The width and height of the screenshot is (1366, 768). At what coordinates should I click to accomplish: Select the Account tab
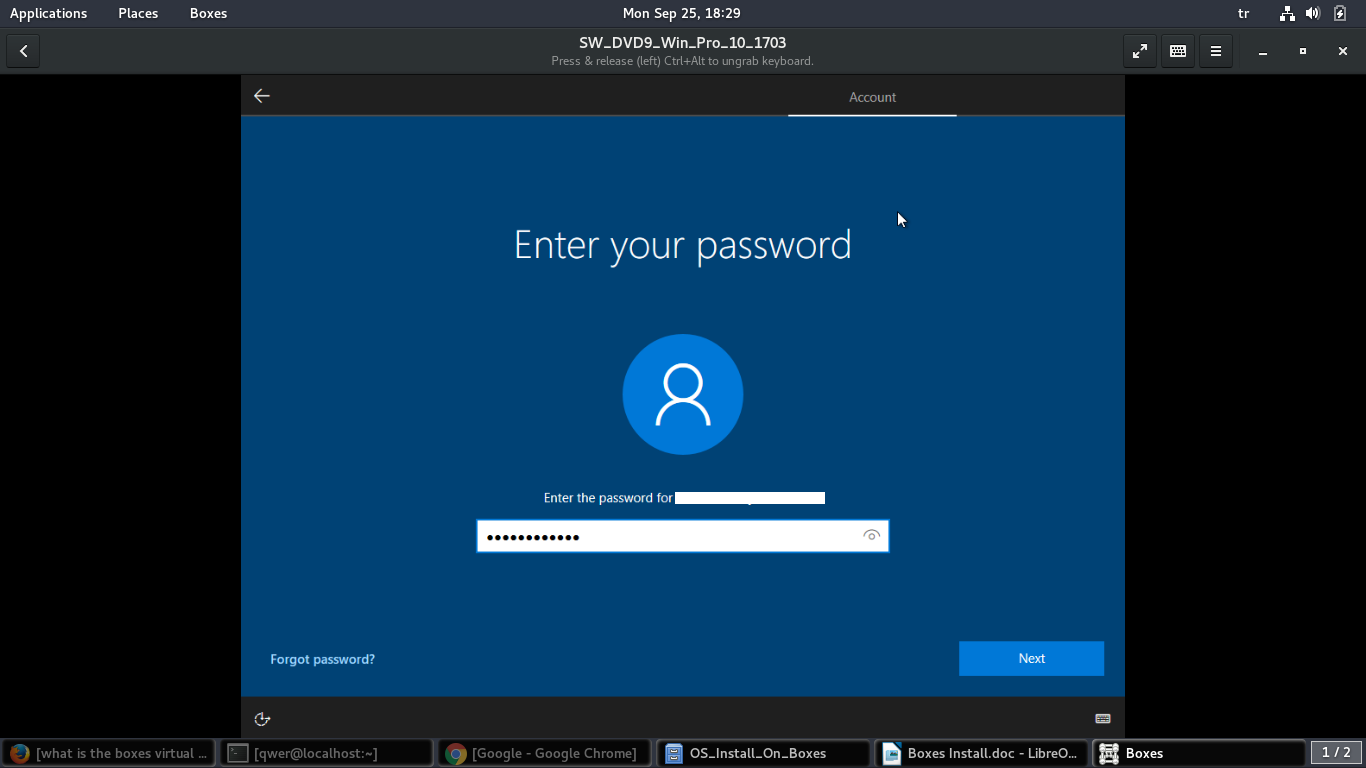pos(872,97)
